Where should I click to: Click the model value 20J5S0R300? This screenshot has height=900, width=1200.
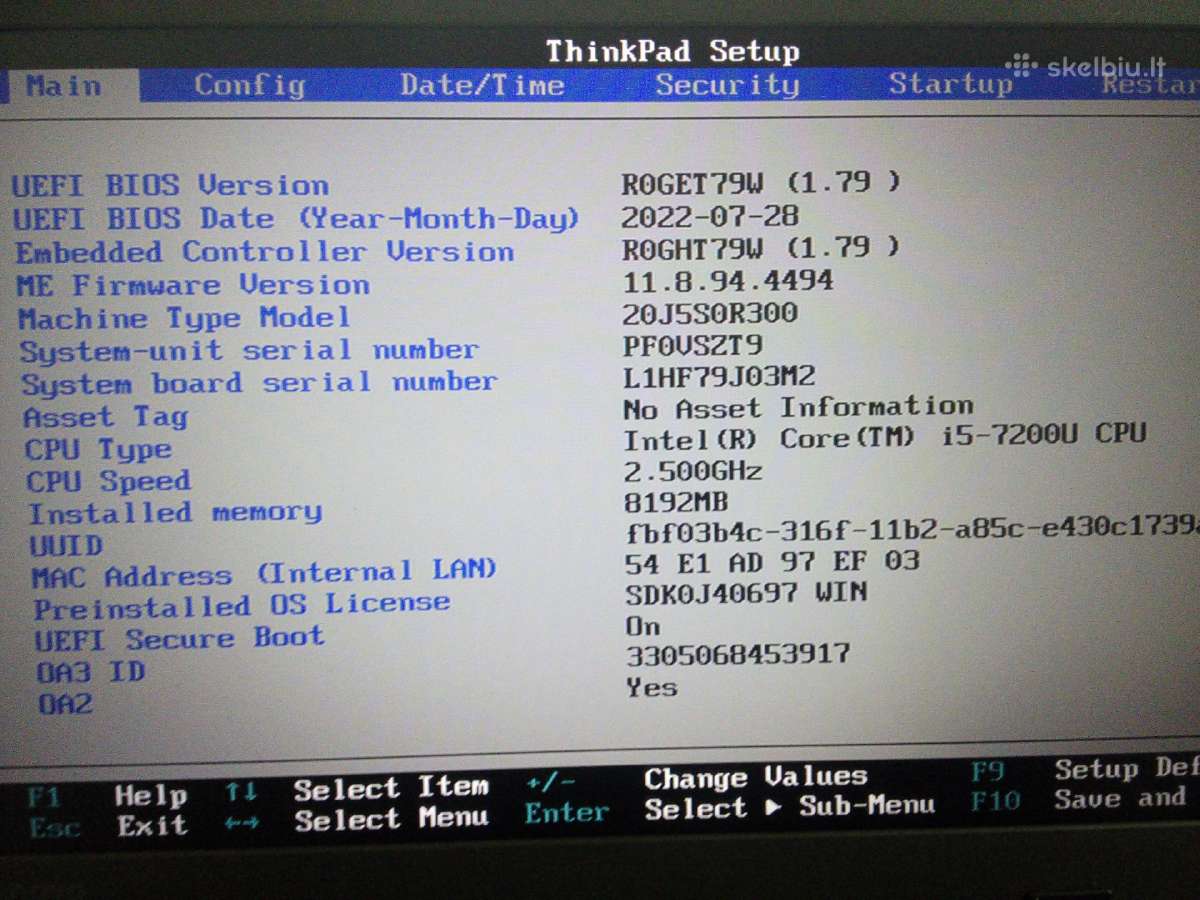click(x=710, y=314)
